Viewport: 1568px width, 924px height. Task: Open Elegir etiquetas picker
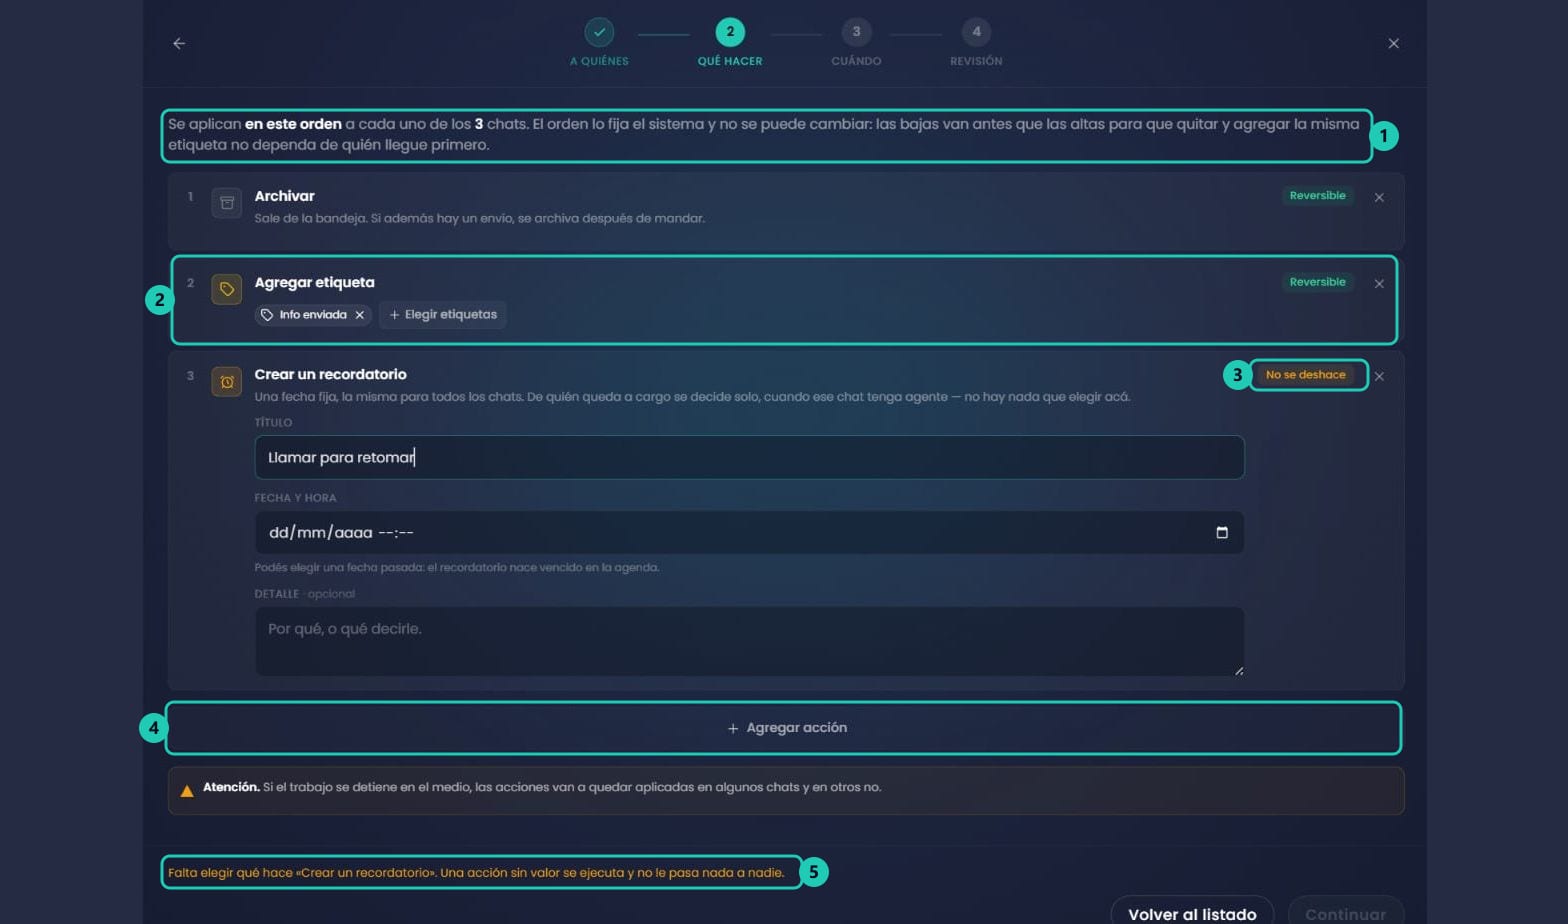(x=443, y=315)
